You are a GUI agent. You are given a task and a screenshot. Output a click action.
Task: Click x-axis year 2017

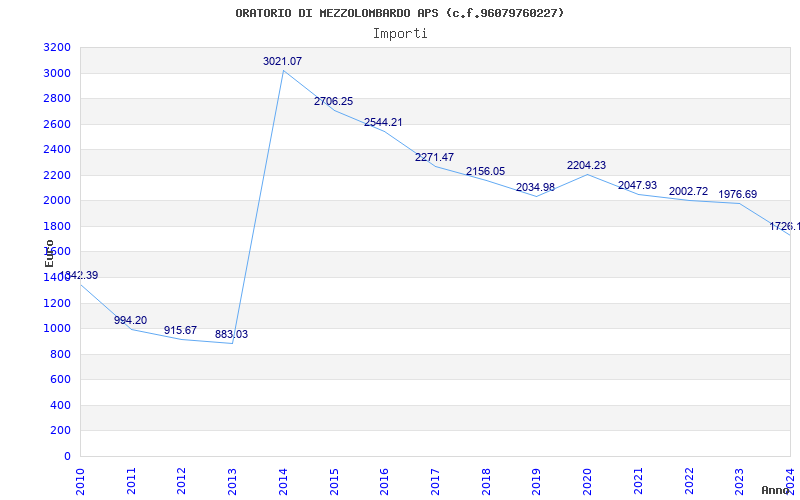coord(435,482)
